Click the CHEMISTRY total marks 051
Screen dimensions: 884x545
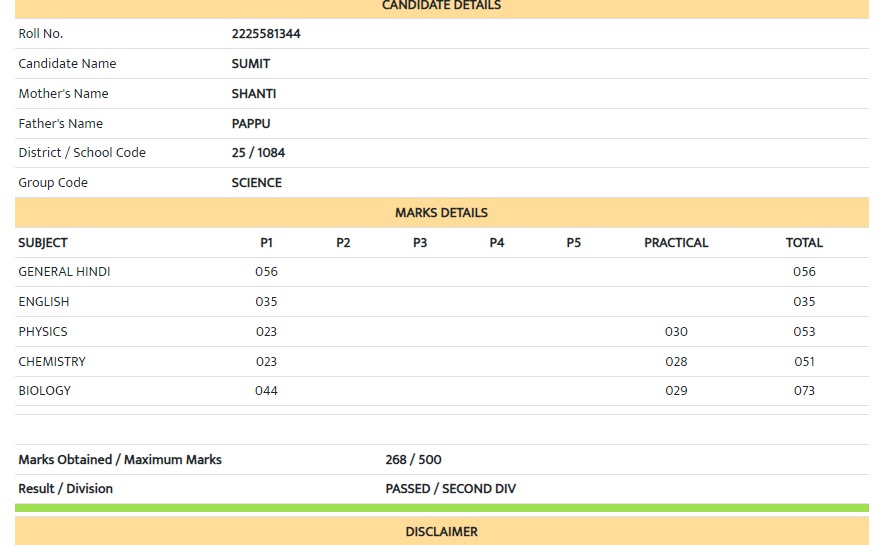(804, 362)
